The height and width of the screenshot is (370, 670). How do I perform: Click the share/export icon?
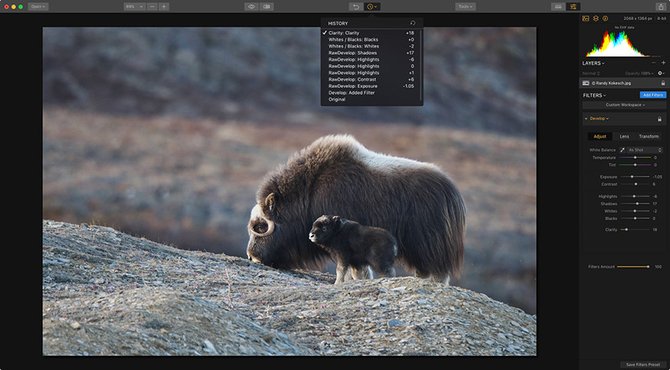click(x=661, y=6)
